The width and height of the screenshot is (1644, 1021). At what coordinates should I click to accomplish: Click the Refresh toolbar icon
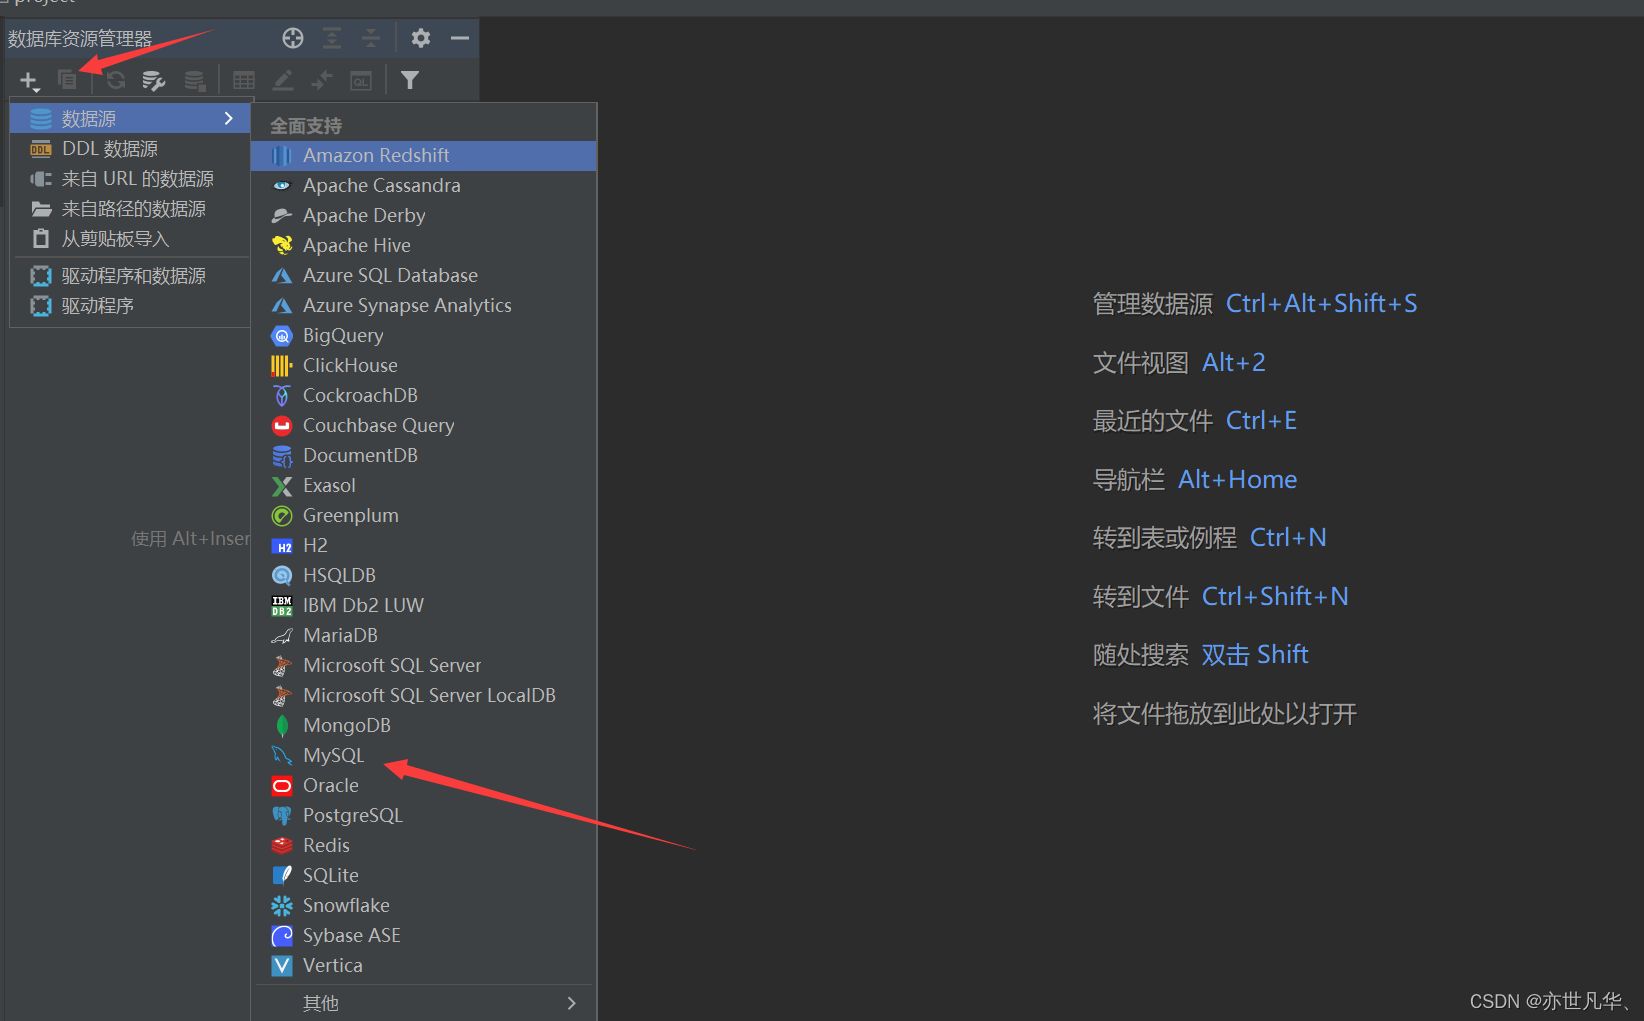116,80
